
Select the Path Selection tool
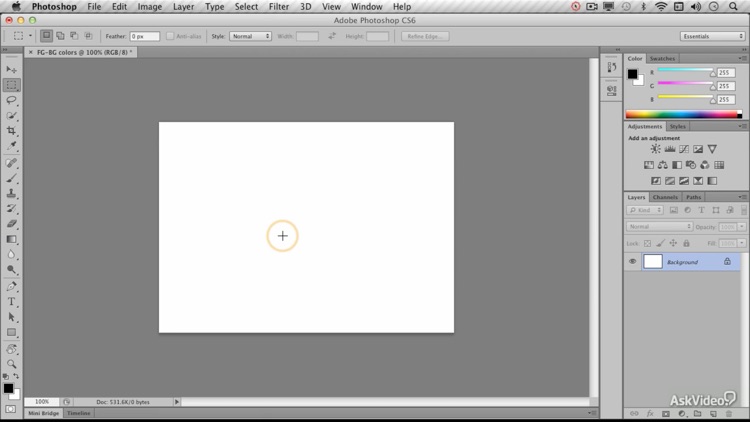click(11, 317)
